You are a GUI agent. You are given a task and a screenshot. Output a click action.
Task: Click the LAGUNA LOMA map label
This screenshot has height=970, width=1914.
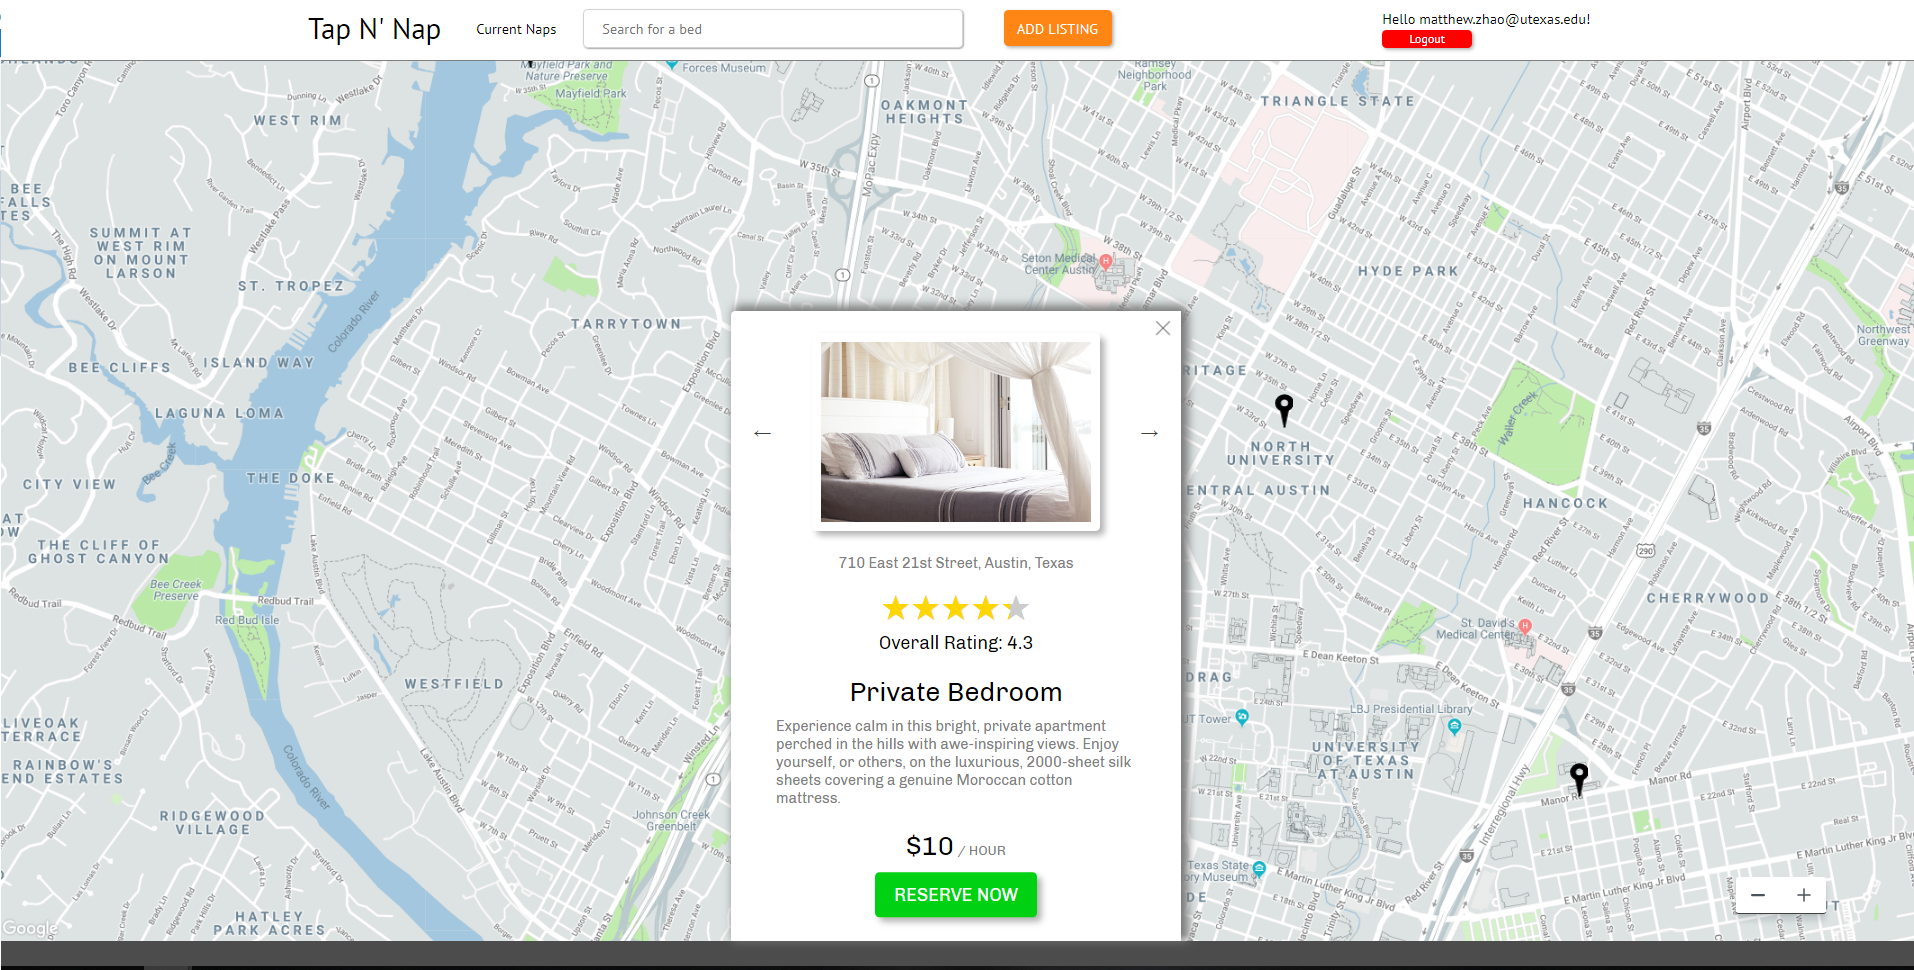click(220, 413)
